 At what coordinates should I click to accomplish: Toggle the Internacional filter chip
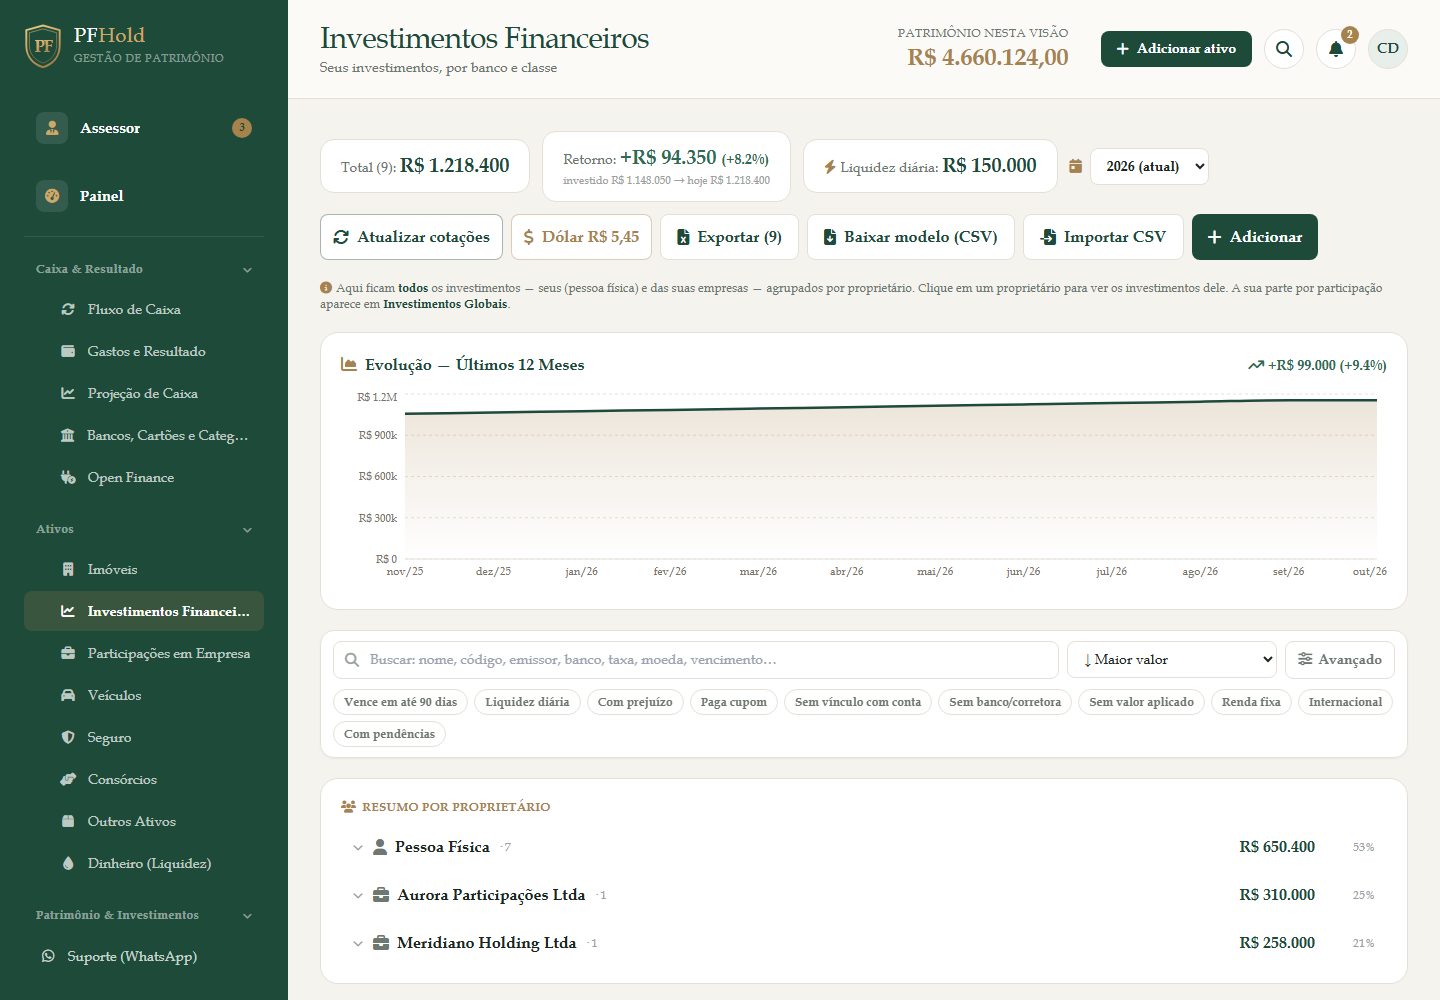pos(1345,702)
